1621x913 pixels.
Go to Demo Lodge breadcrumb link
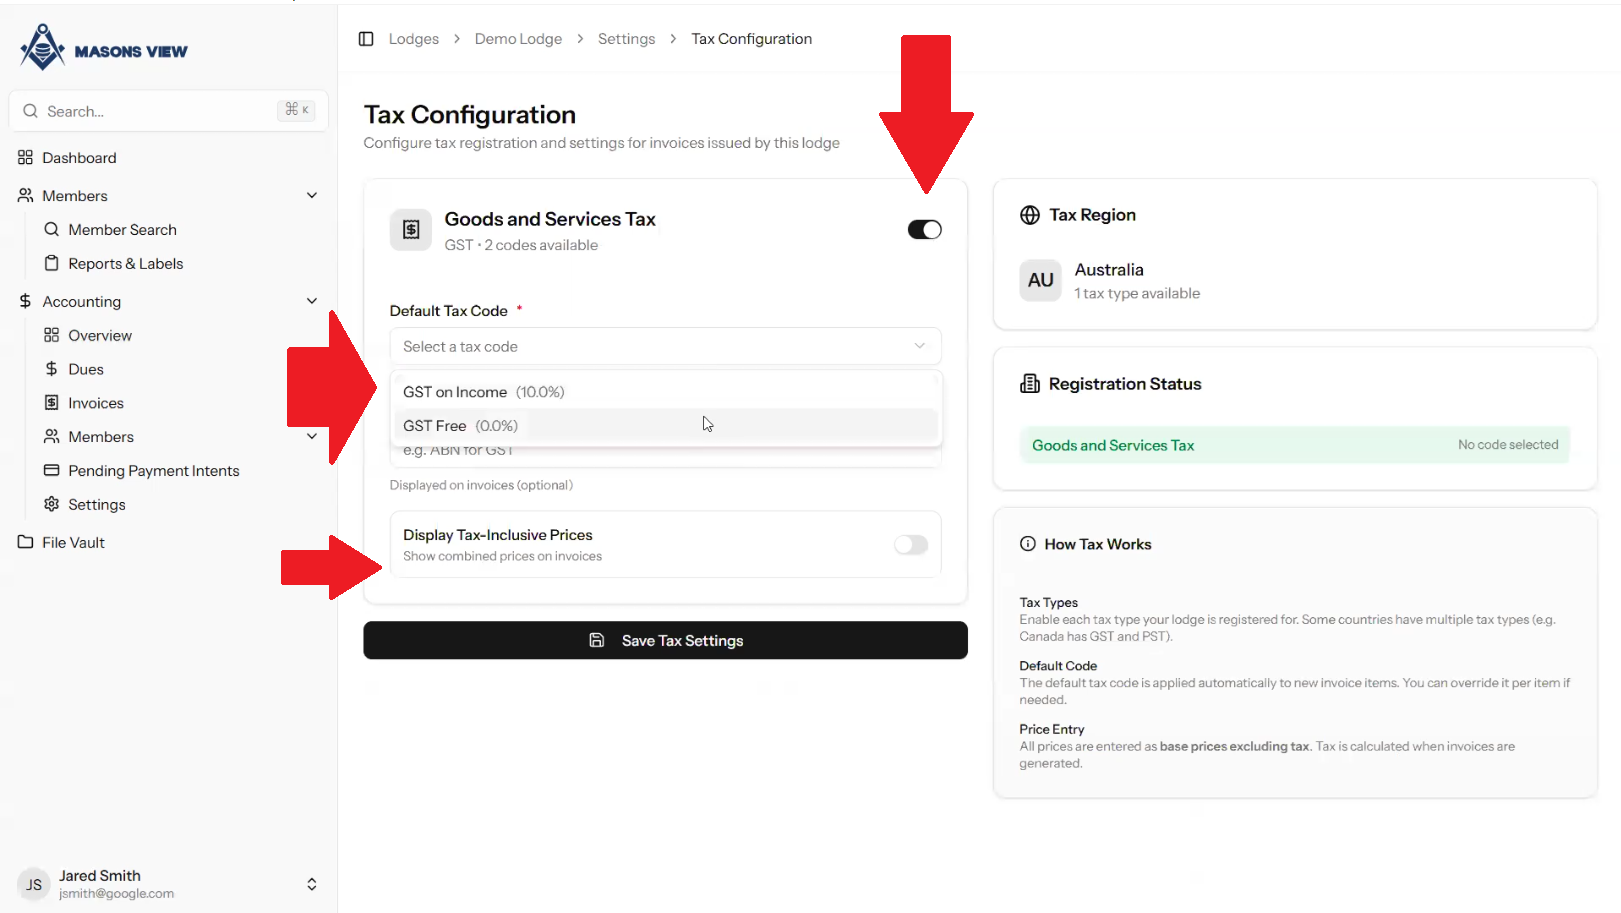tap(518, 39)
